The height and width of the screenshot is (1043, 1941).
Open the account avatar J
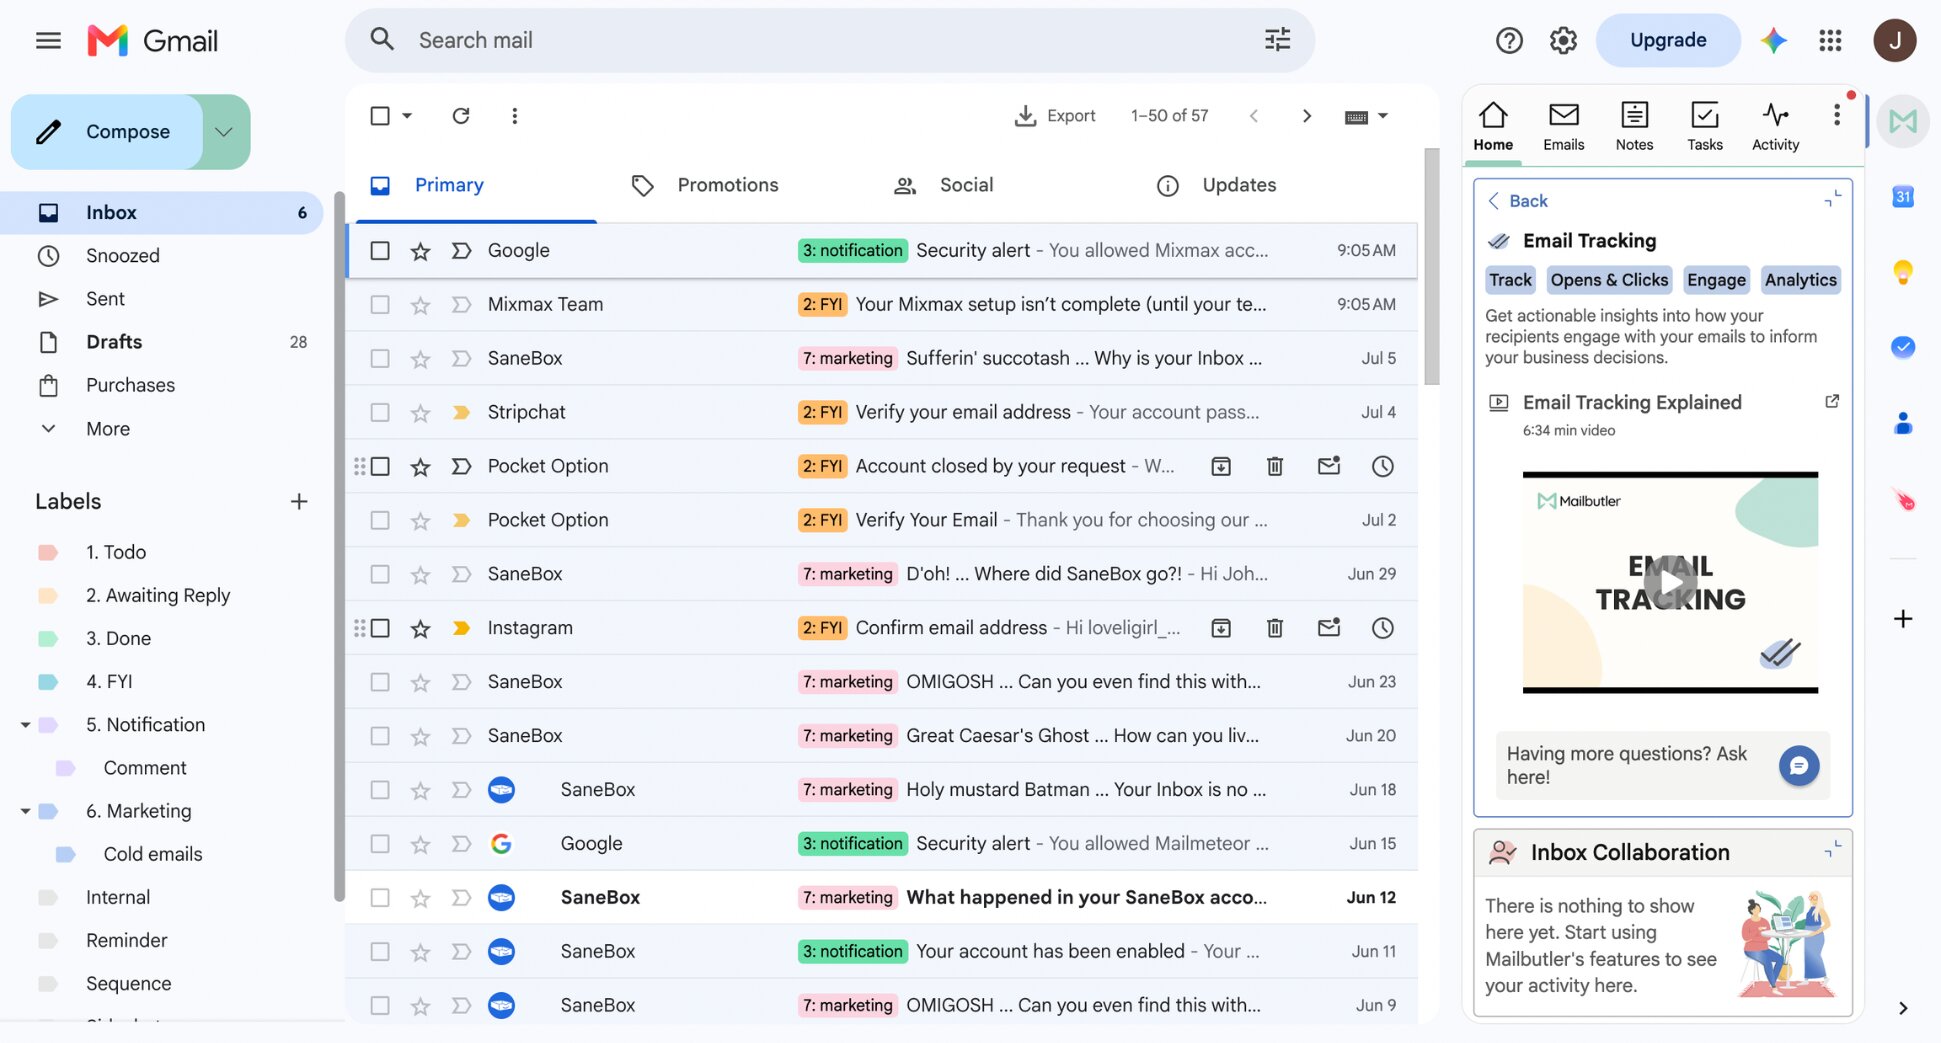pos(1894,40)
